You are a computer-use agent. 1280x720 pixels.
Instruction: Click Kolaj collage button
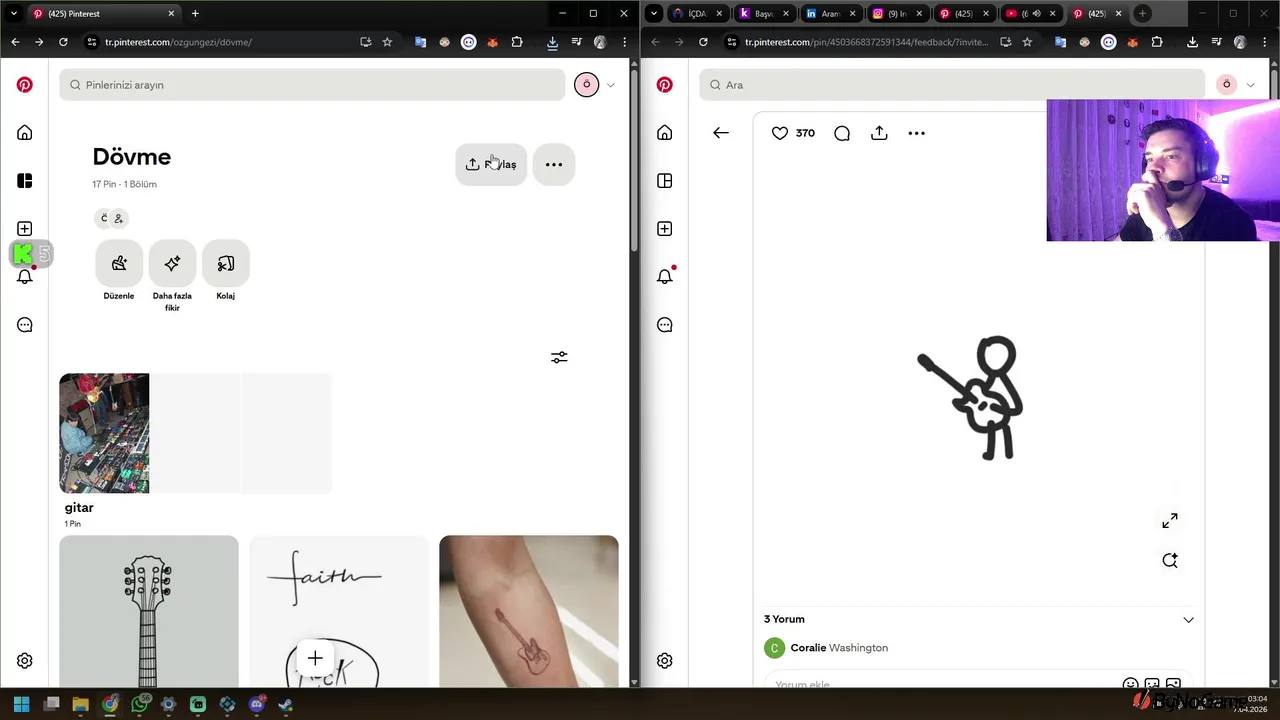pyautogui.click(x=225, y=263)
